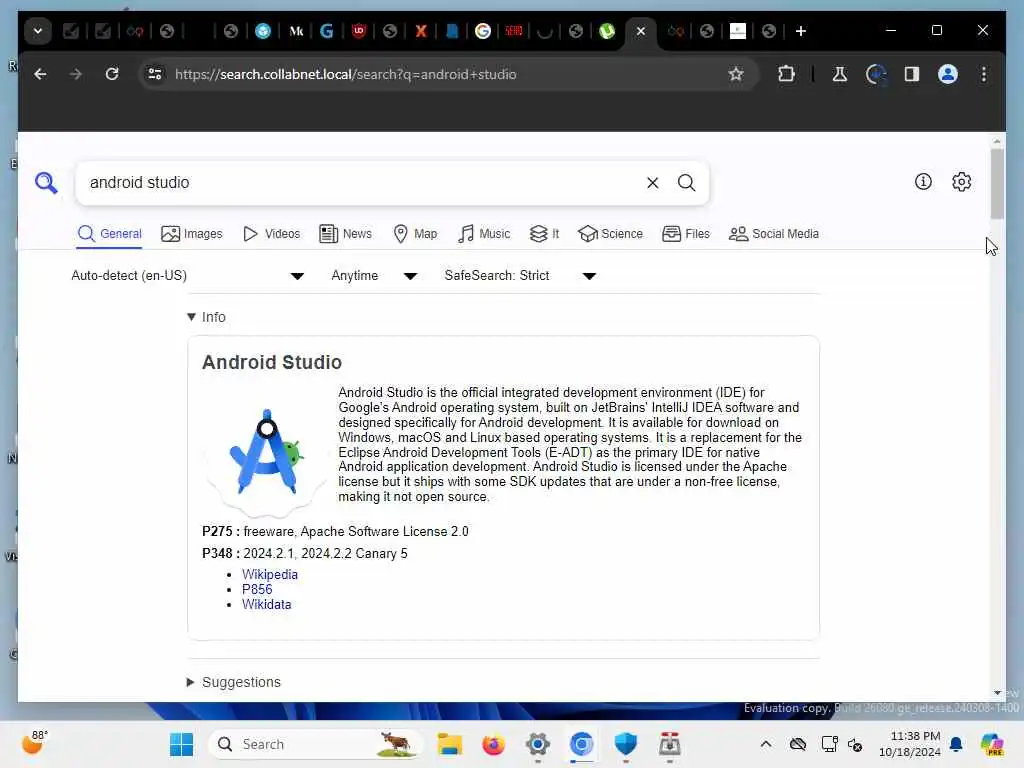
Task: Open Windows Security shield on the taskbar
Action: click(626, 744)
